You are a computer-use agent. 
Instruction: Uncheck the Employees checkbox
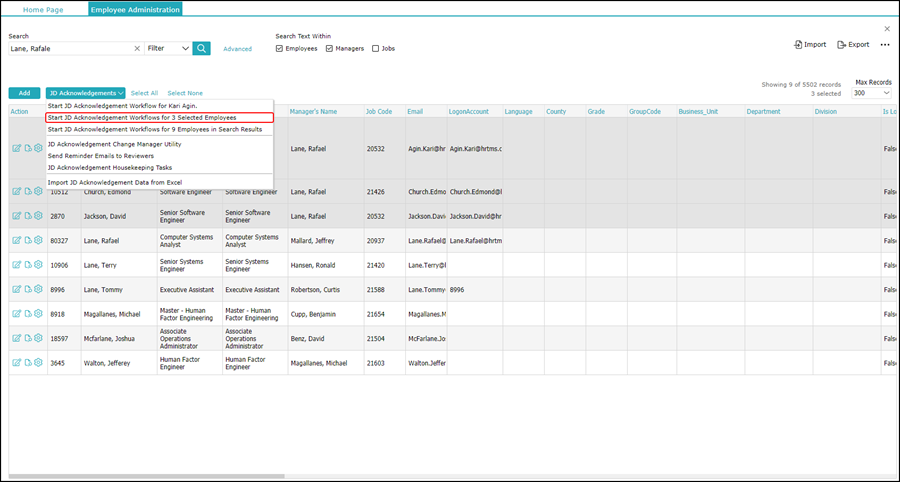coord(280,48)
